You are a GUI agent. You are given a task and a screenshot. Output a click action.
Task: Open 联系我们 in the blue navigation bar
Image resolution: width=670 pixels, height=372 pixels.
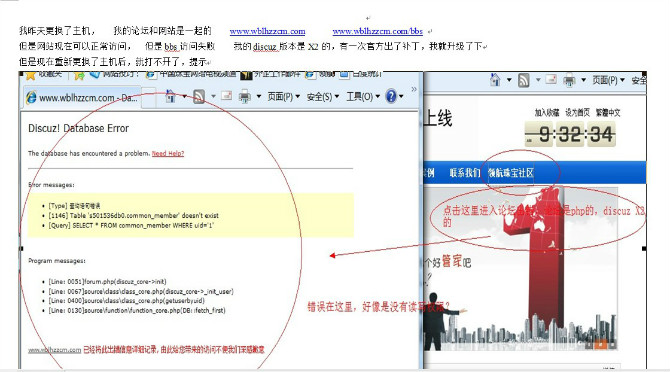pos(464,173)
